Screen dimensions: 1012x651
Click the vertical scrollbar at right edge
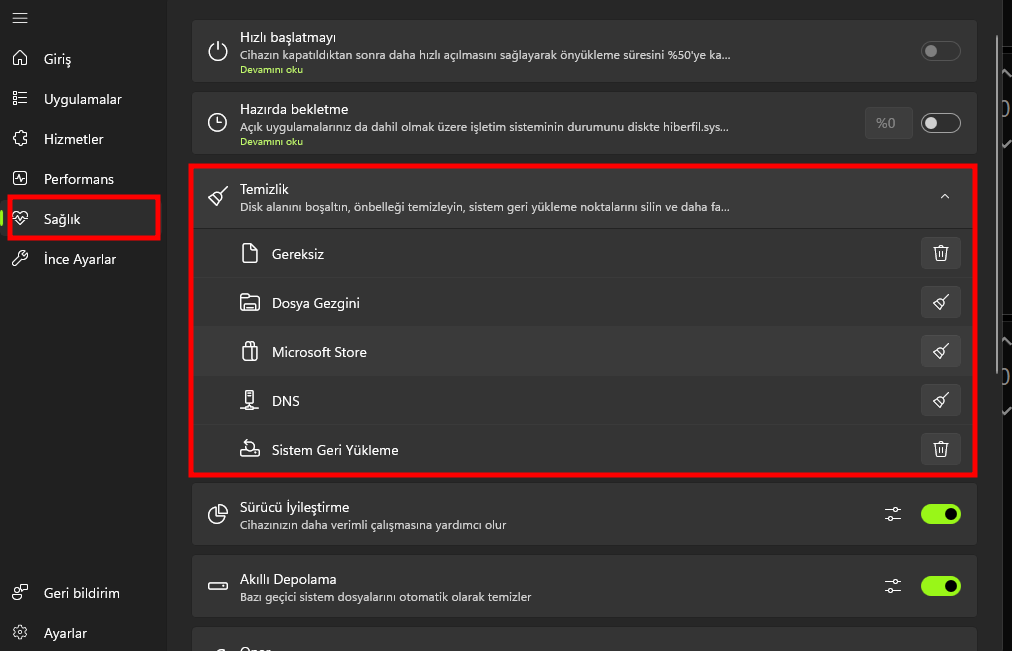998,206
